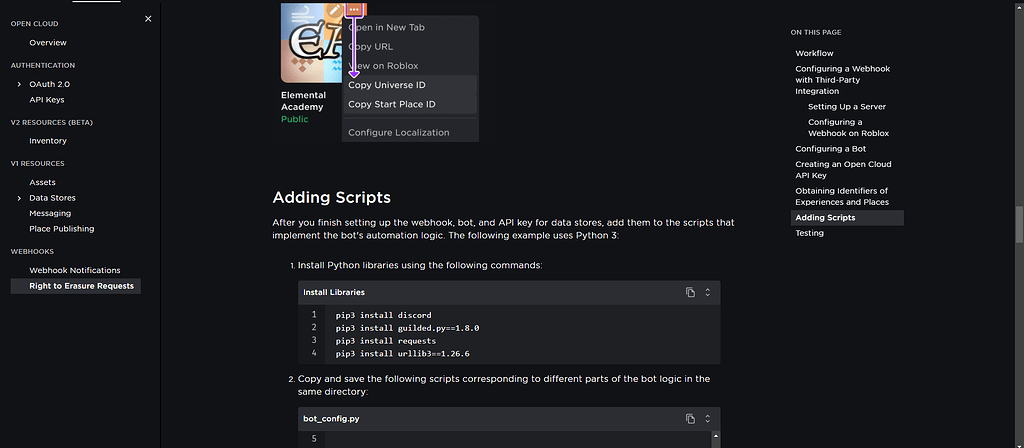
Task: Jump to Workflow in On This Page
Action: click(814, 53)
